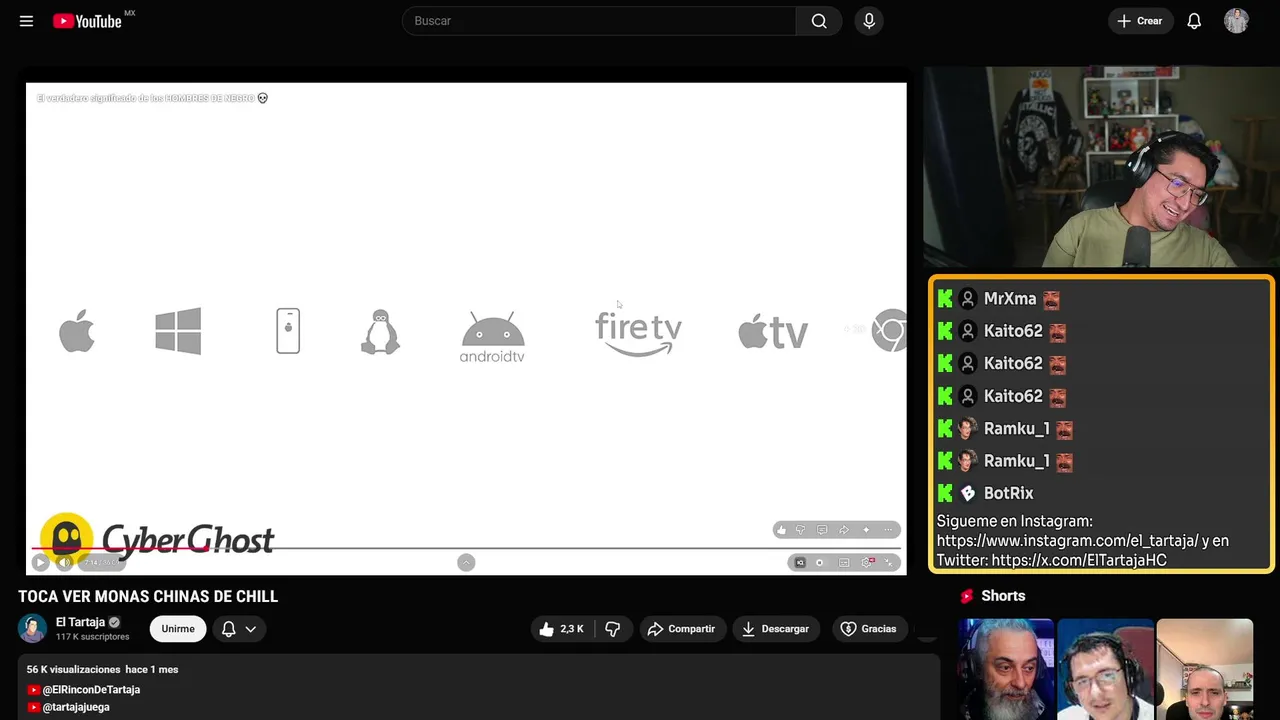Open subscription notification bell dropdown
Screen dimensions: 1280x720
[x=239, y=629]
